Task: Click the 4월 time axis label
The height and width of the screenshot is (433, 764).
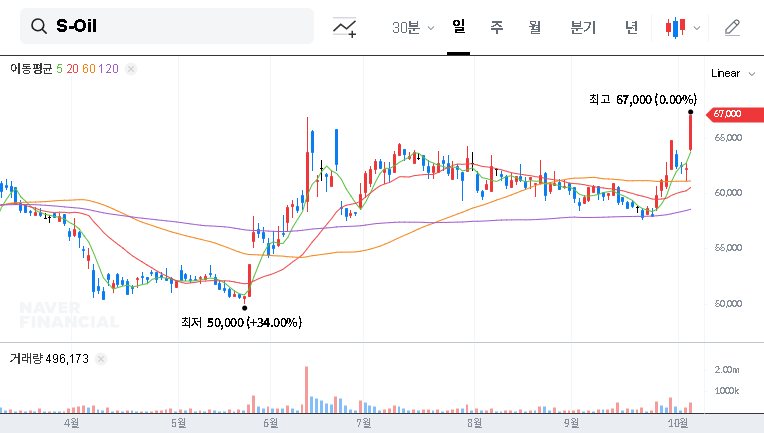Action: [71, 423]
